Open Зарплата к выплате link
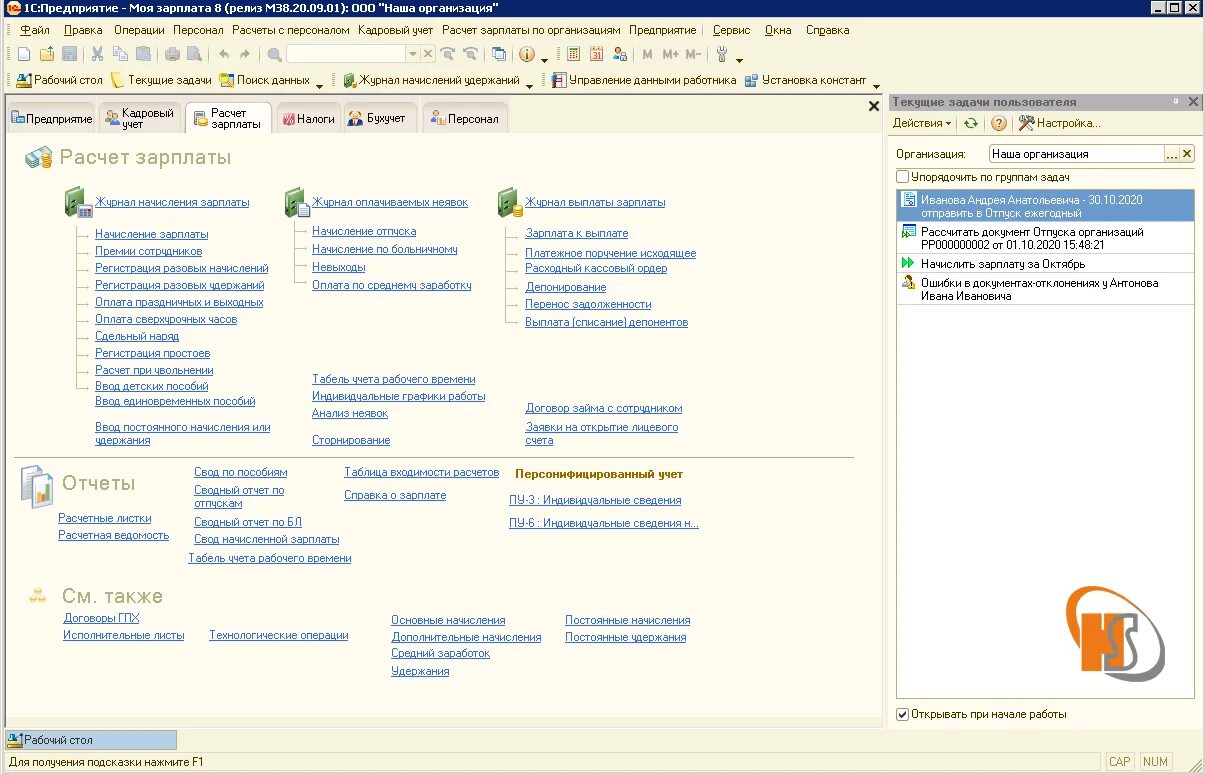This screenshot has width=1205, height=774. tap(577, 233)
